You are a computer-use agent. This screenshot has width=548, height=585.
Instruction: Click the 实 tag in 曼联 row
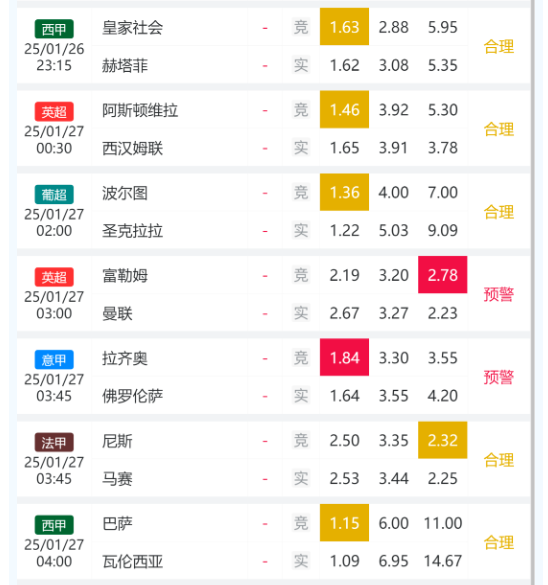coord(301,313)
